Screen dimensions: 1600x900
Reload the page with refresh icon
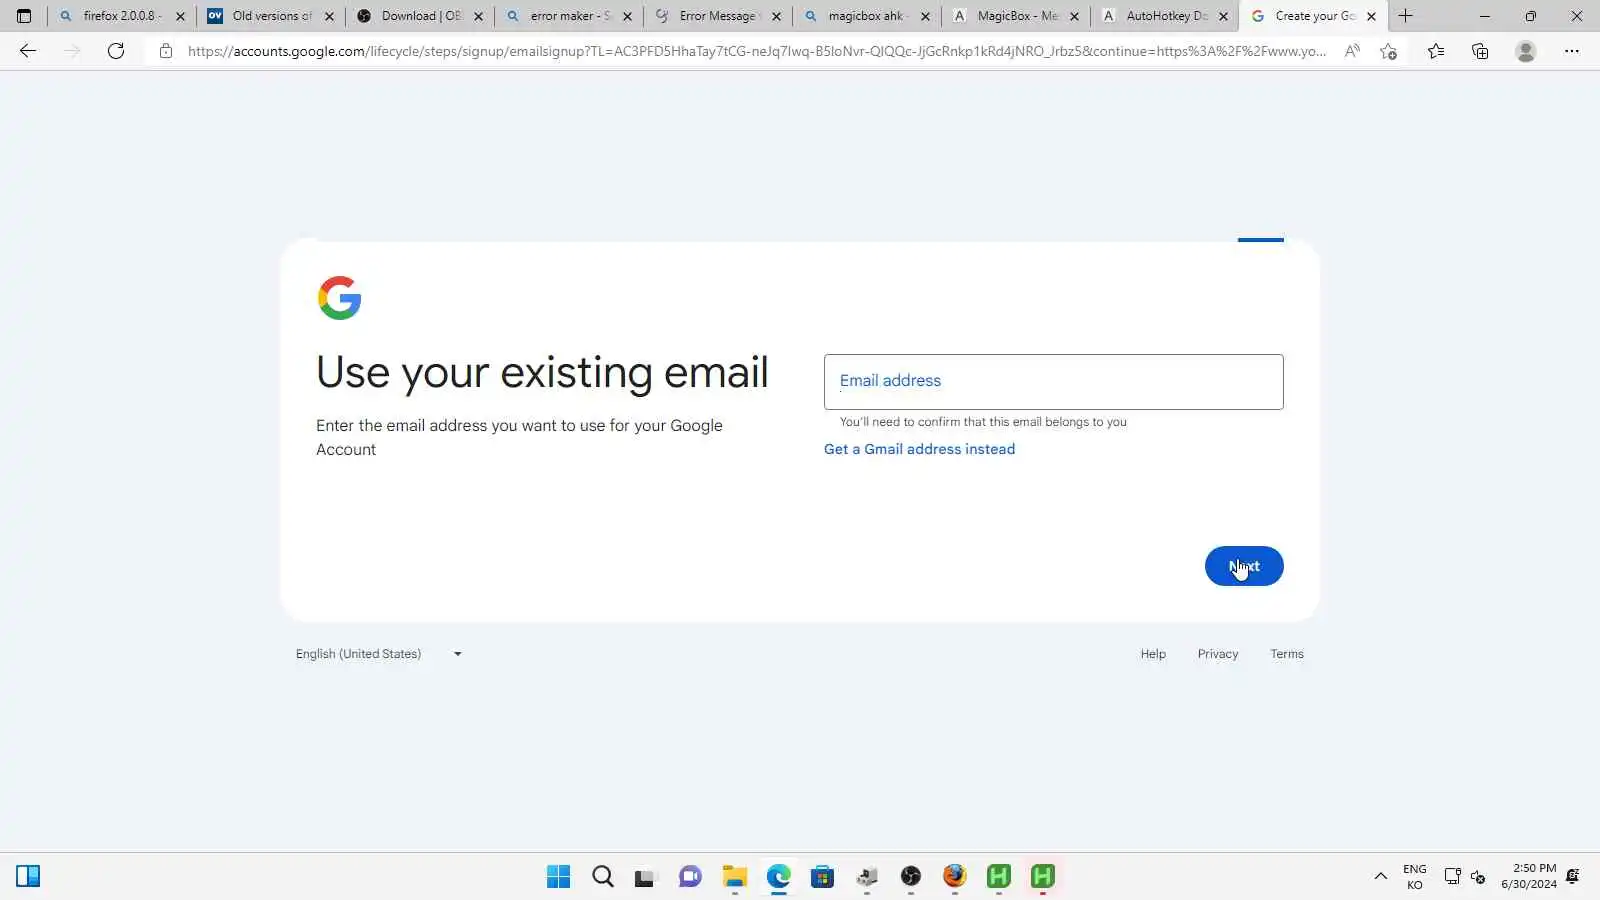[x=116, y=51]
